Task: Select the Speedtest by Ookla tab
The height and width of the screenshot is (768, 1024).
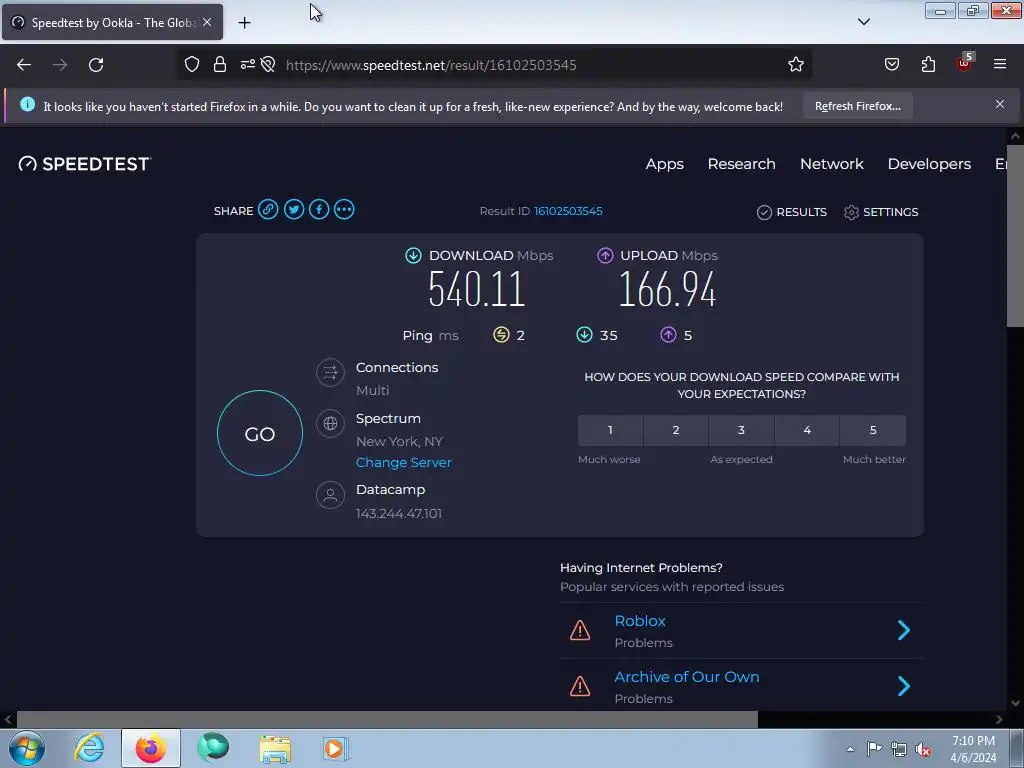Action: tap(112, 22)
